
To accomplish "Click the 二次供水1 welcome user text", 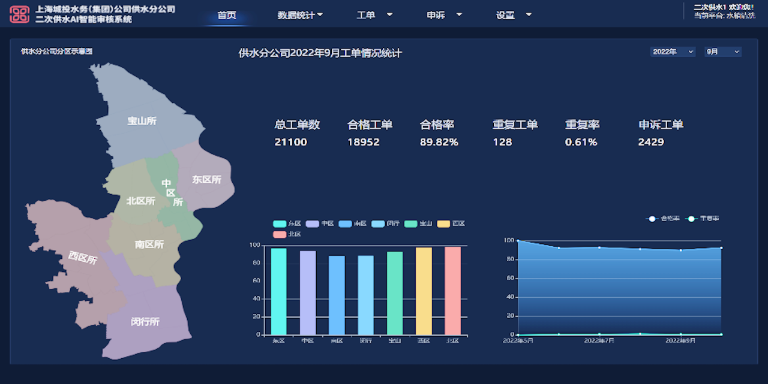I will coord(724,7).
